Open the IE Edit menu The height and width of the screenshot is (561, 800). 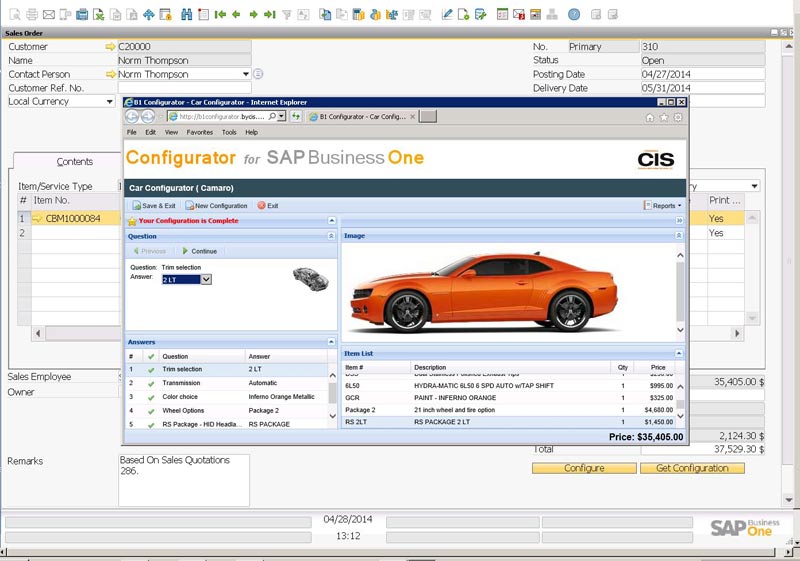pyautogui.click(x=151, y=132)
